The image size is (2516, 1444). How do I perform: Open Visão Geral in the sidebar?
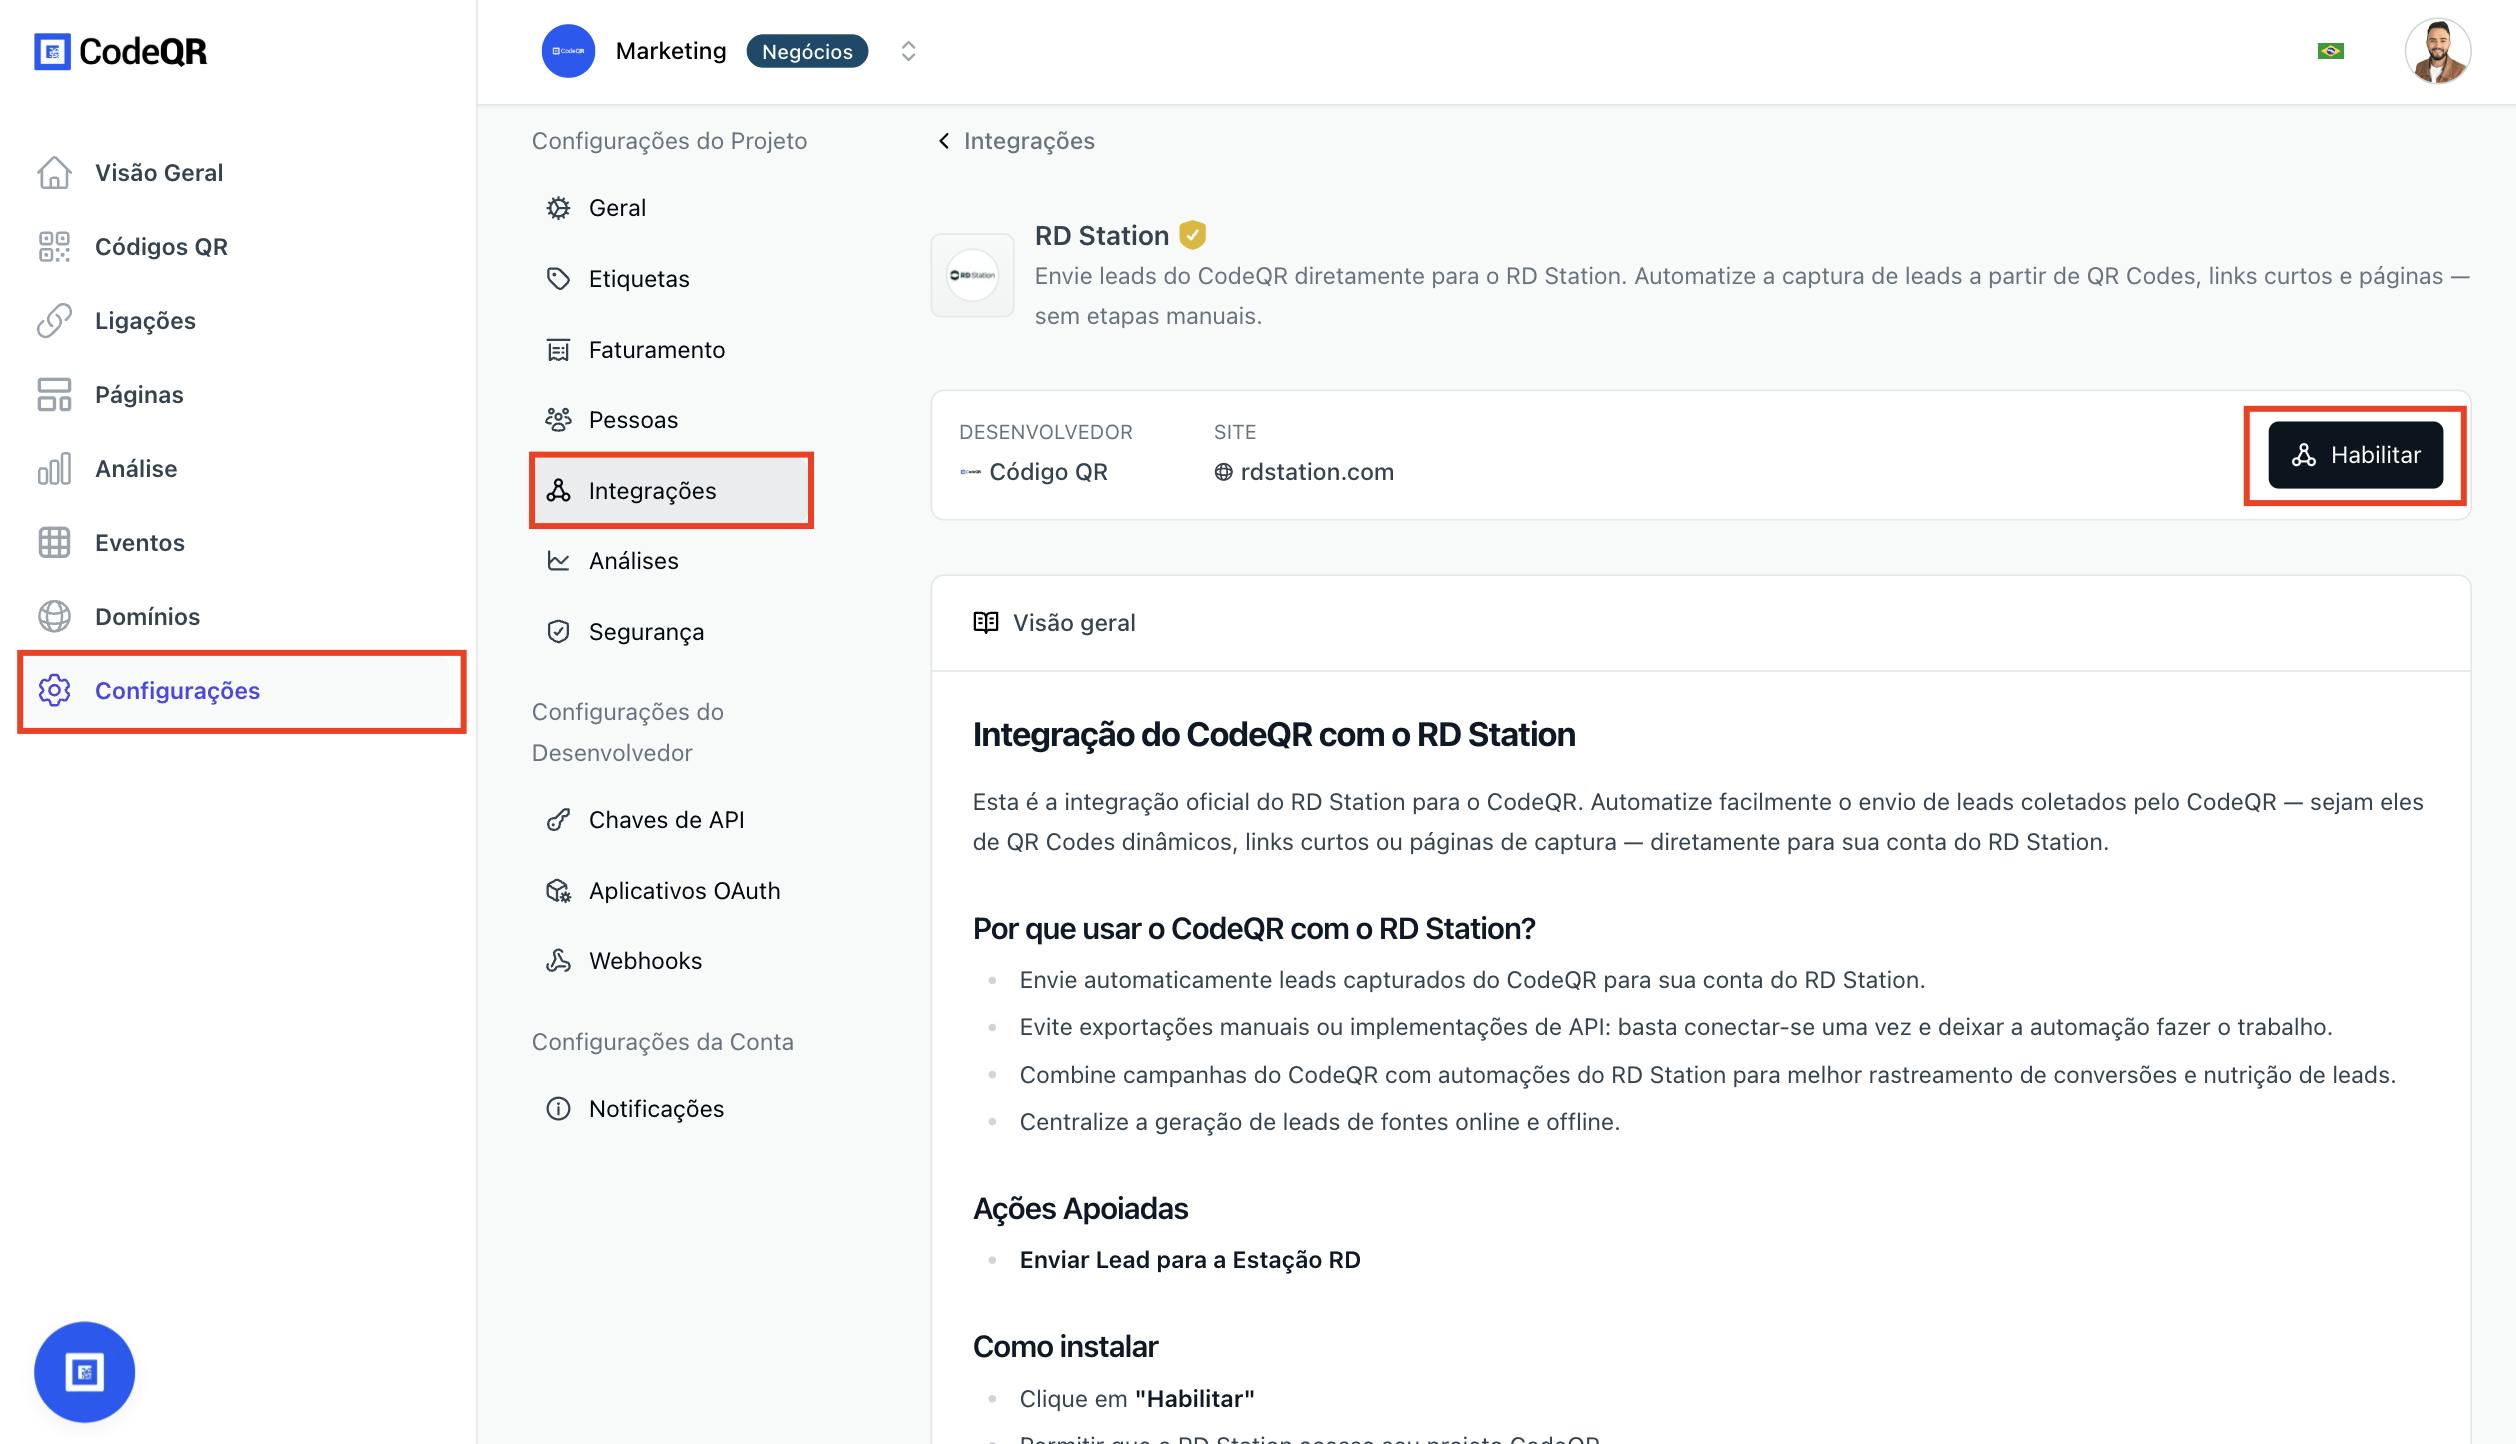coord(159,172)
